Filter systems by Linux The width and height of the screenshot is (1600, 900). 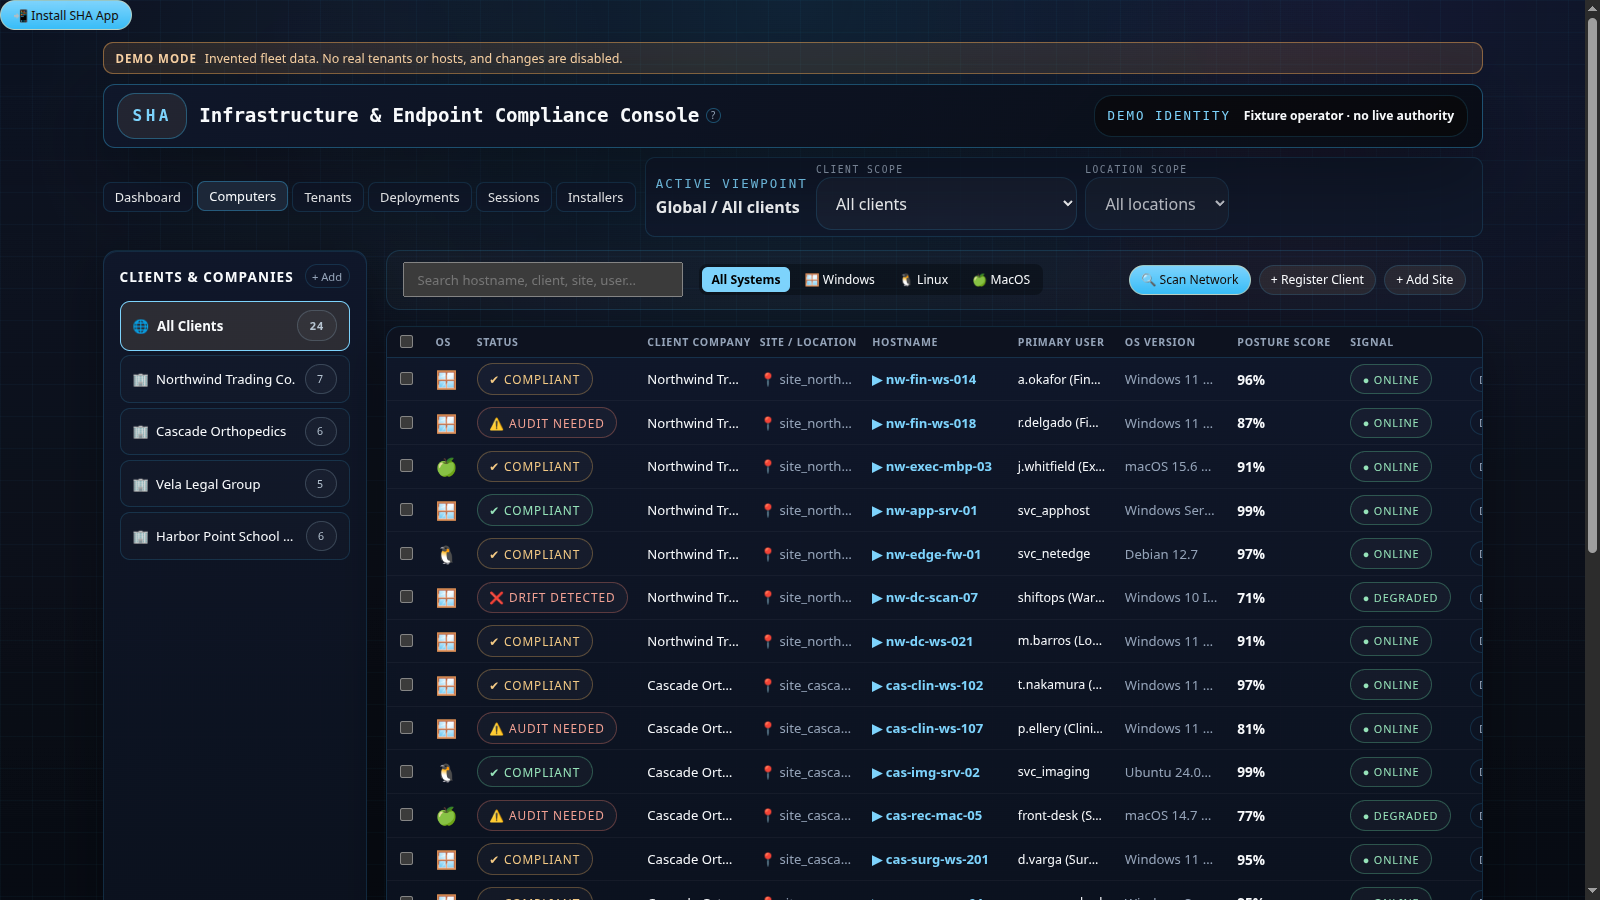(x=924, y=280)
